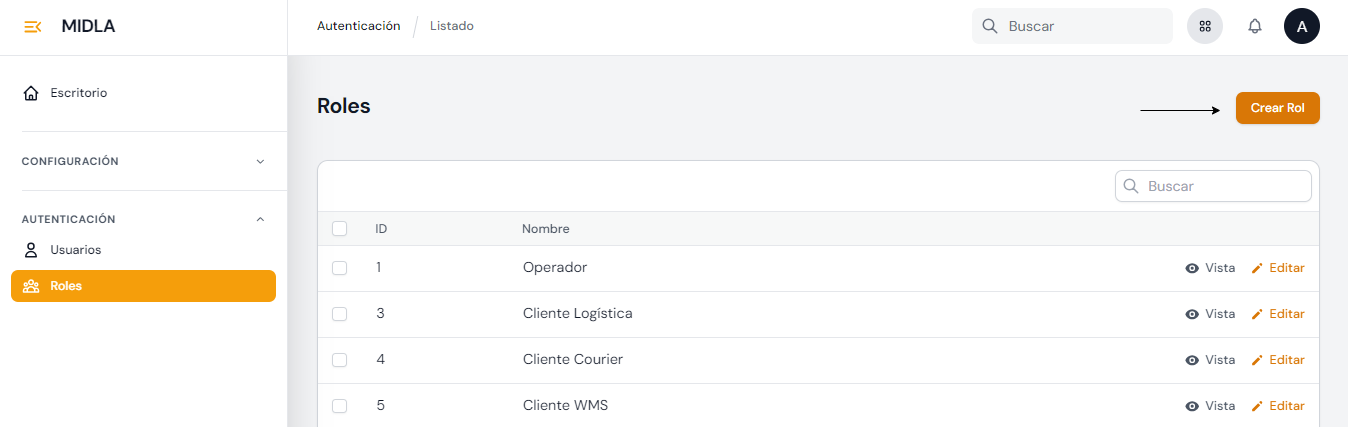
Task: Check the box for Operador row
Action: [339, 268]
